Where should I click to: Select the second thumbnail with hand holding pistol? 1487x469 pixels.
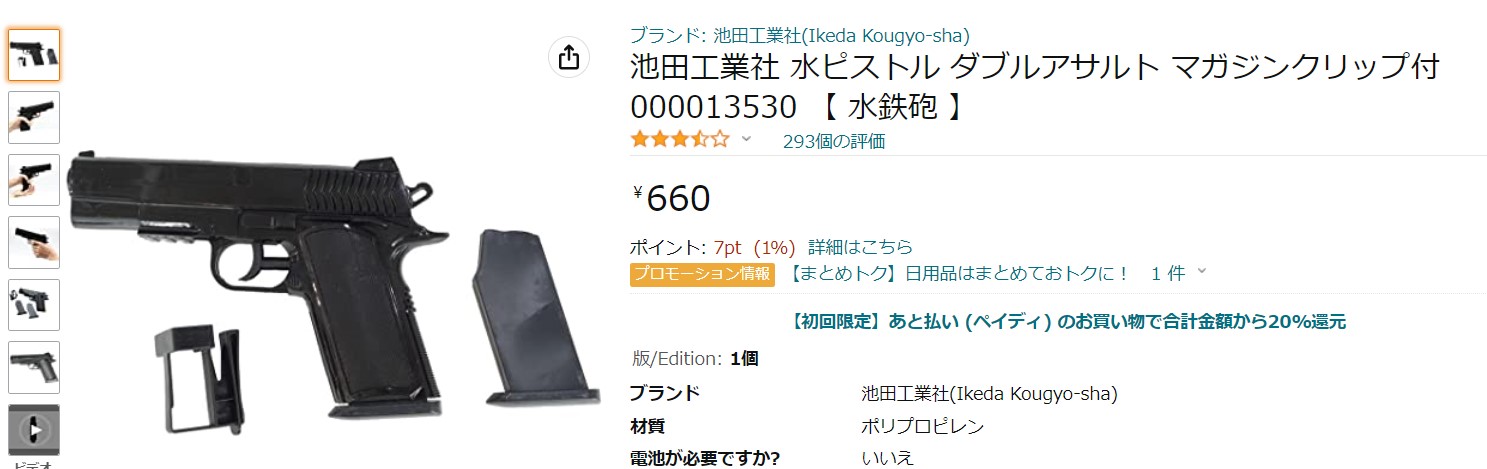click(34, 117)
